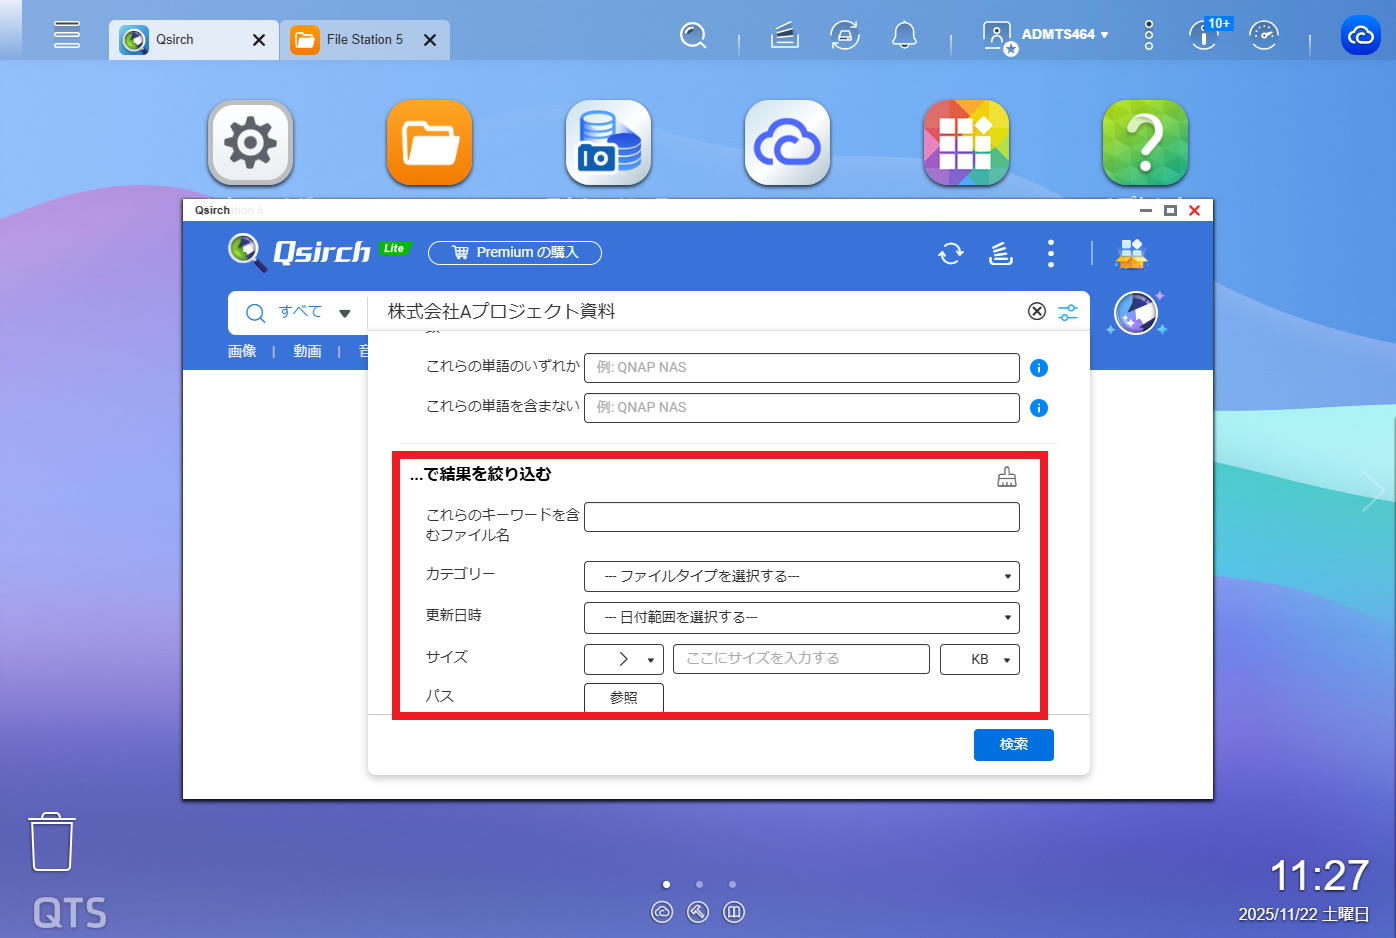Open the Qsirch more options menu
This screenshot has height=938, width=1396.
1050,254
